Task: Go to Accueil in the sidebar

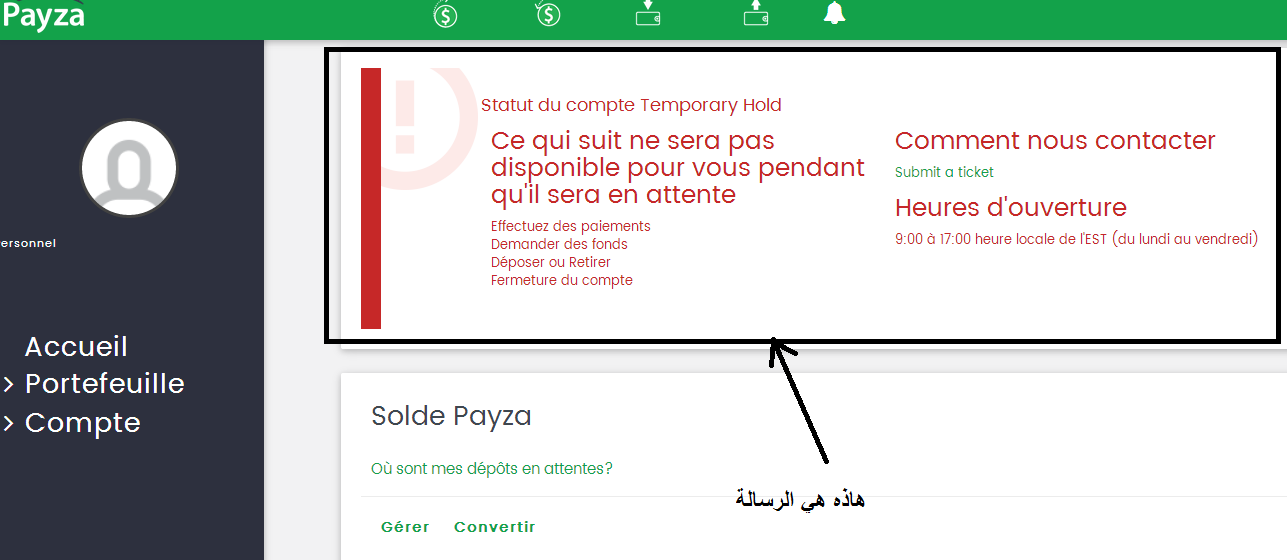Action: click(x=76, y=347)
